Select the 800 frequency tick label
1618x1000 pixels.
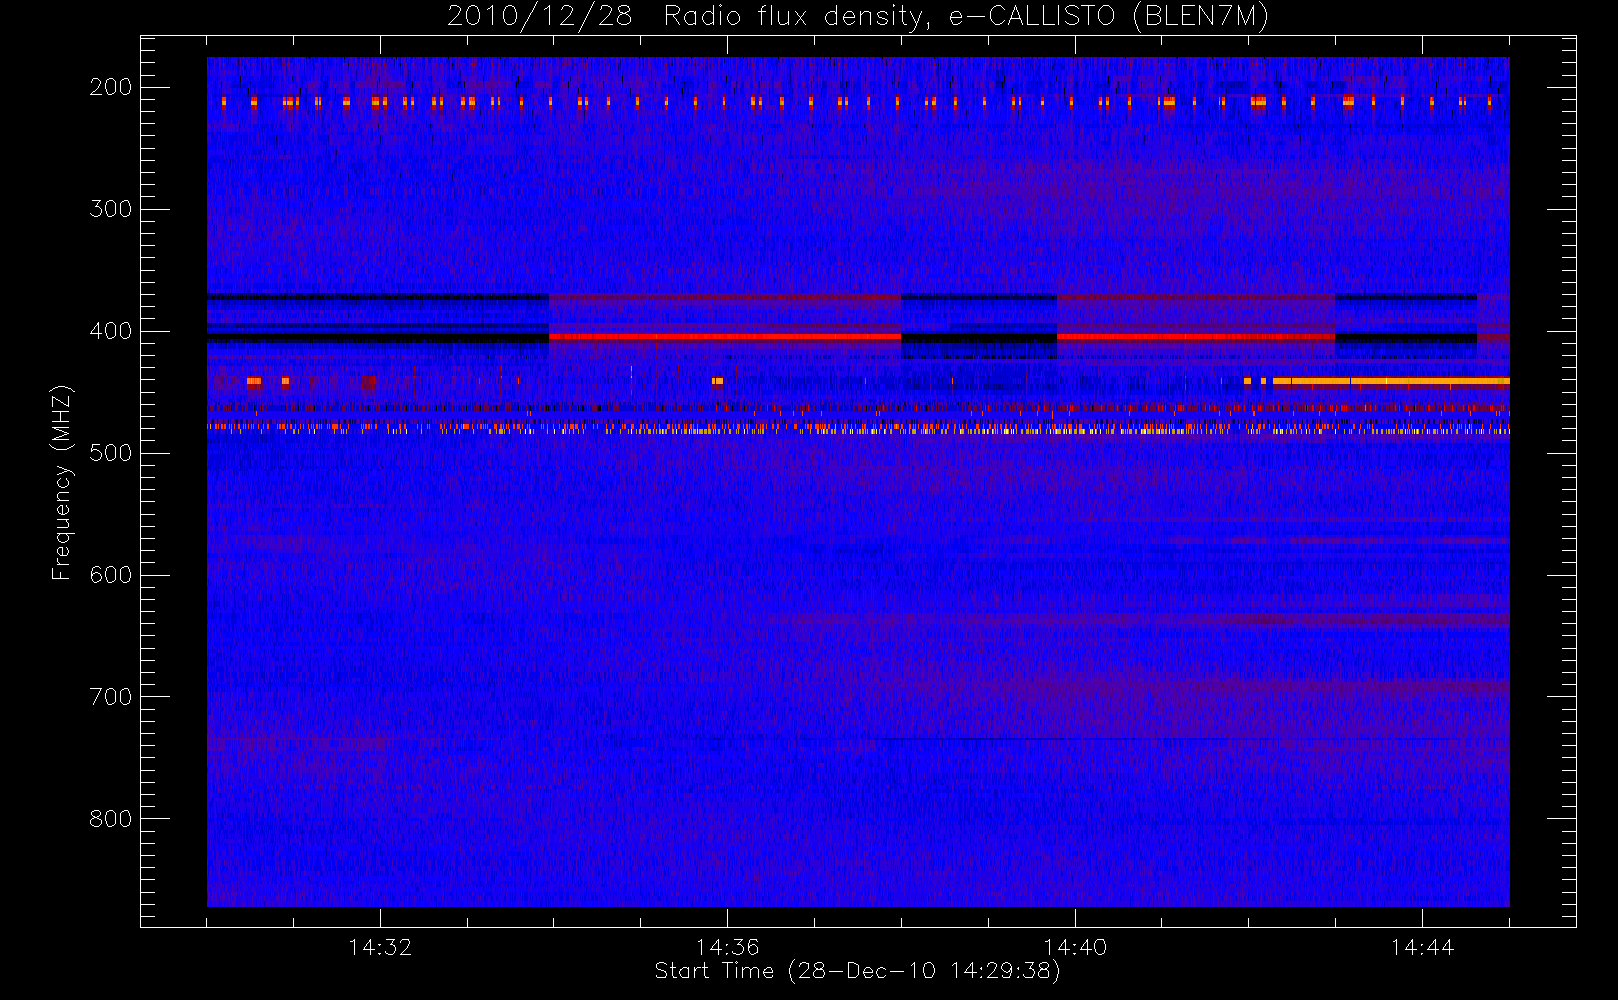(111, 819)
